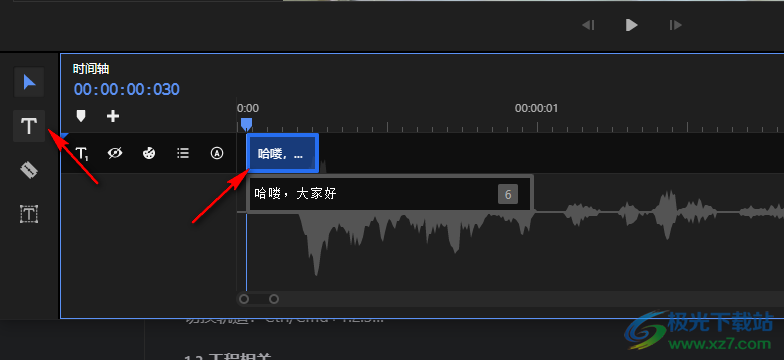This screenshot has height=360, width=784.
Task: Select the arrow selection tool
Action: tap(29, 82)
